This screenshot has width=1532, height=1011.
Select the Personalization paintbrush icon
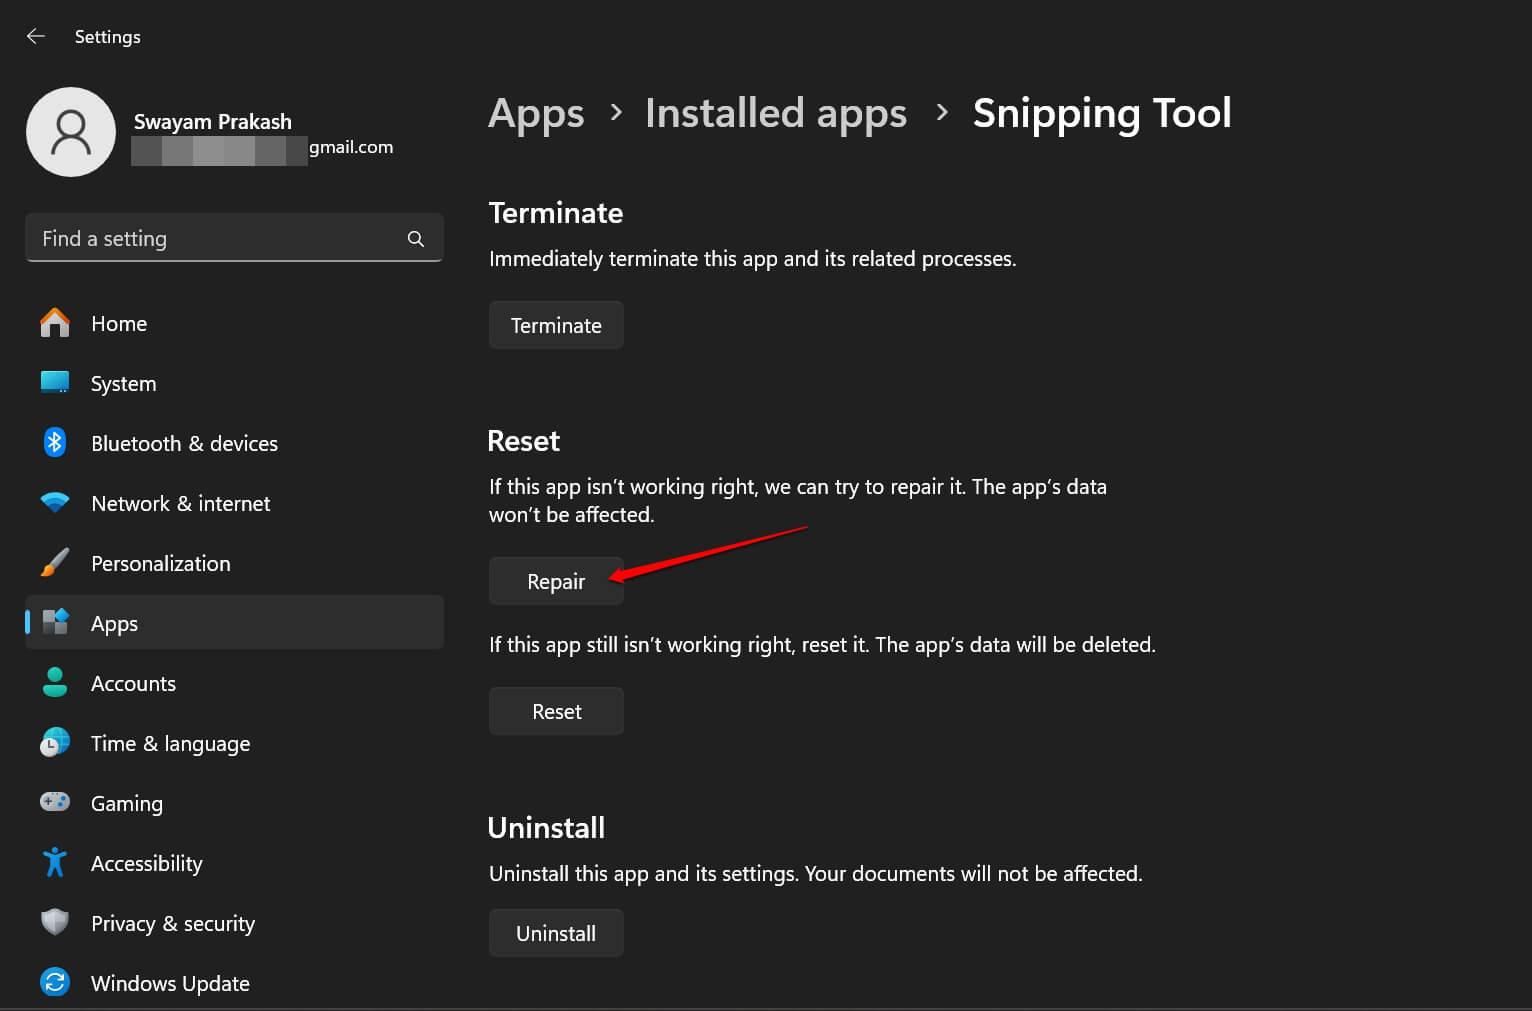tap(54, 562)
